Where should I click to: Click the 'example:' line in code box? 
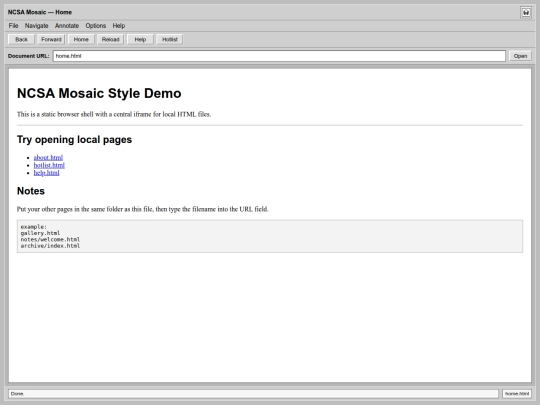point(34,227)
